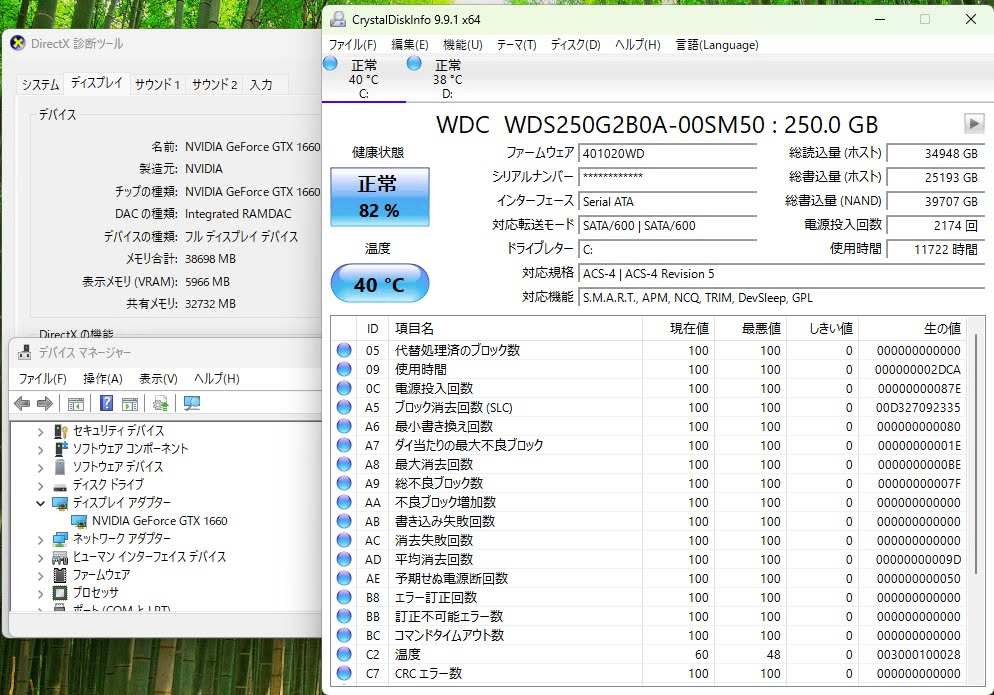
Task: Click the DirectX diagnostic tool title icon
Action: coord(18,43)
